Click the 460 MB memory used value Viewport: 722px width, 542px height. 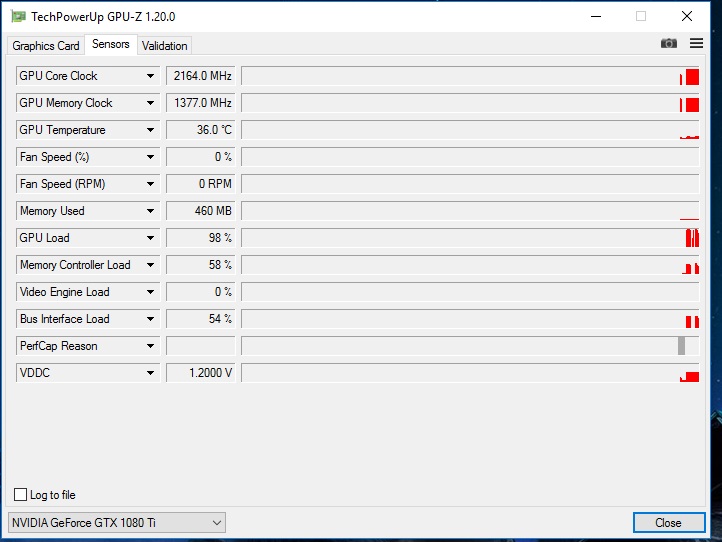[x=201, y=211]
